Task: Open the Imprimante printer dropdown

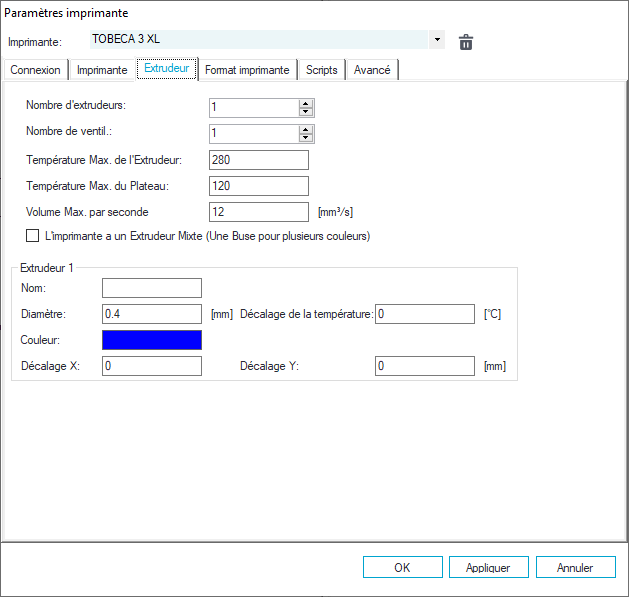Action: click(437, 41)
